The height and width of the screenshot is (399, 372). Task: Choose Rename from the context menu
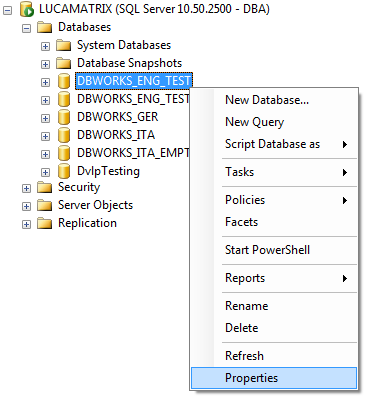click(274, 306)
